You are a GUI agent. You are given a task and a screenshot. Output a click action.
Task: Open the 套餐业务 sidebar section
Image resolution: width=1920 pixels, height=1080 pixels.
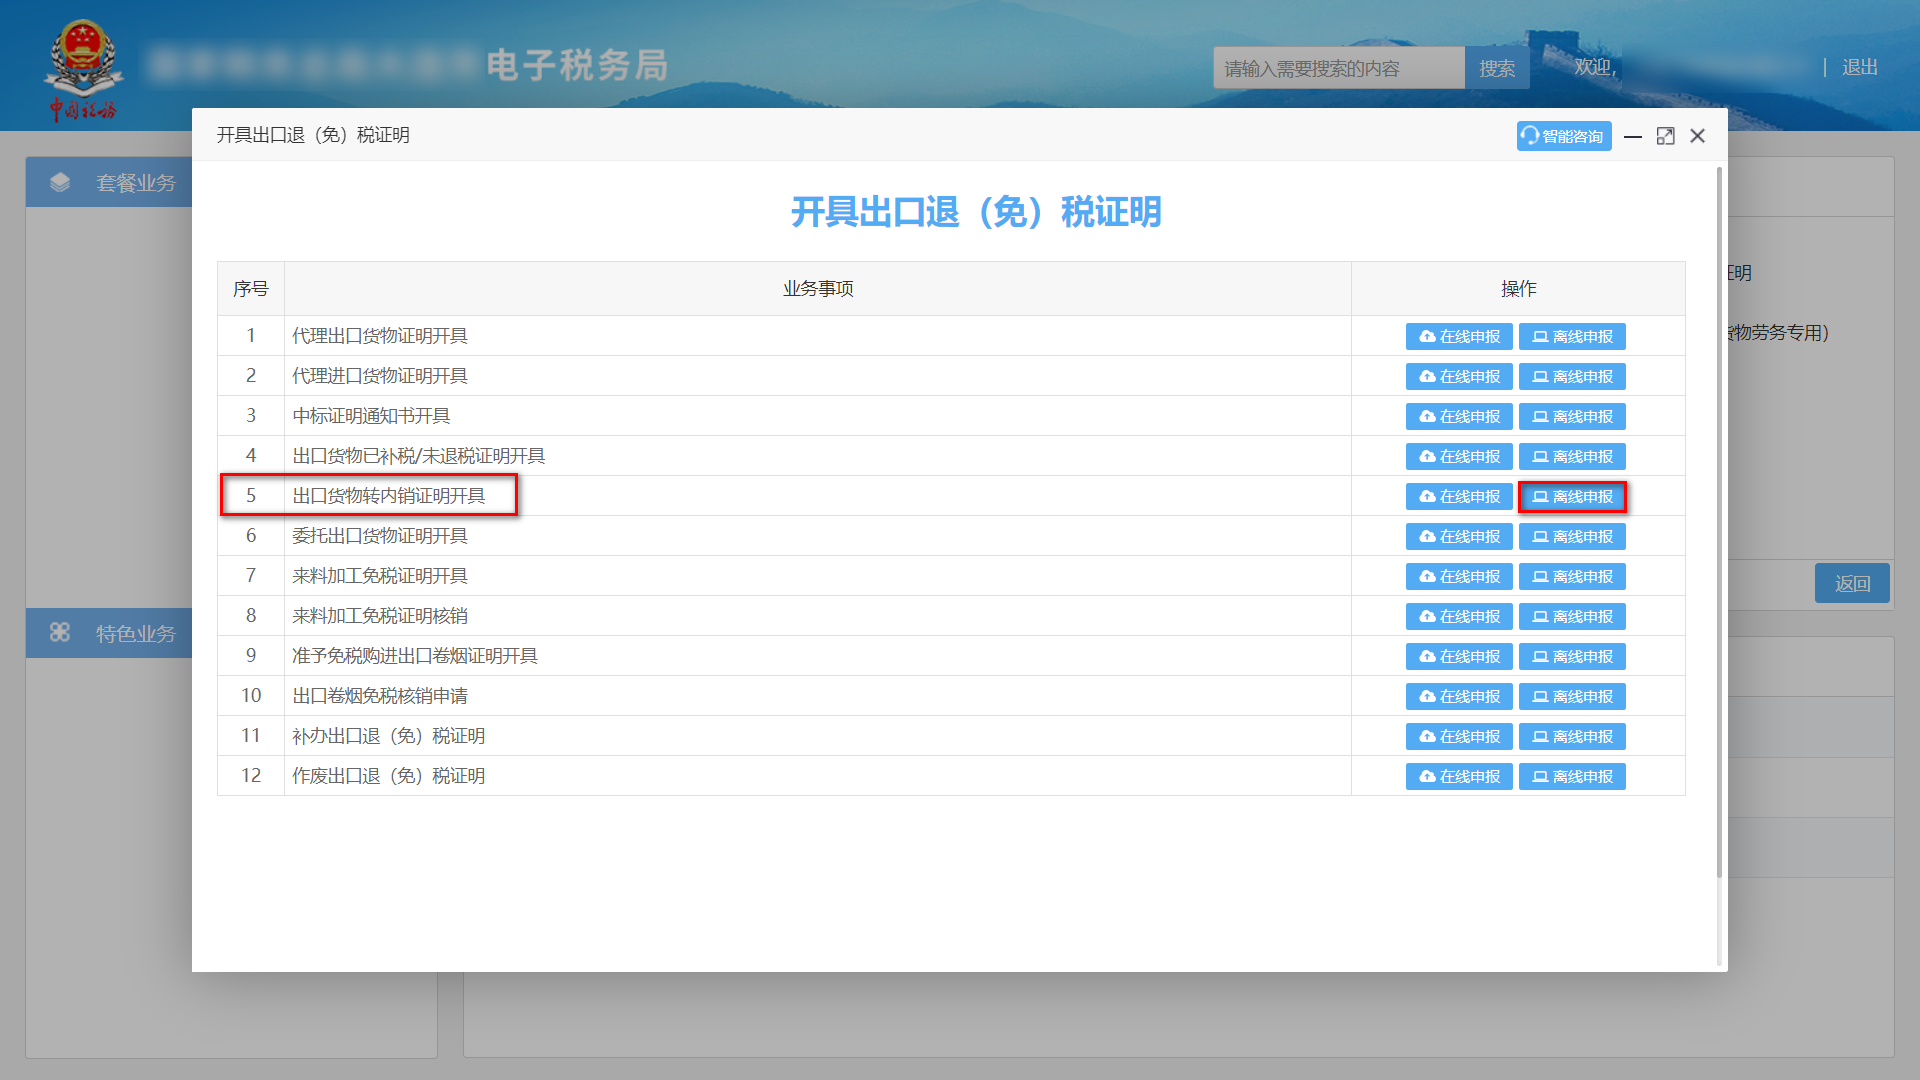pos(136,182)
